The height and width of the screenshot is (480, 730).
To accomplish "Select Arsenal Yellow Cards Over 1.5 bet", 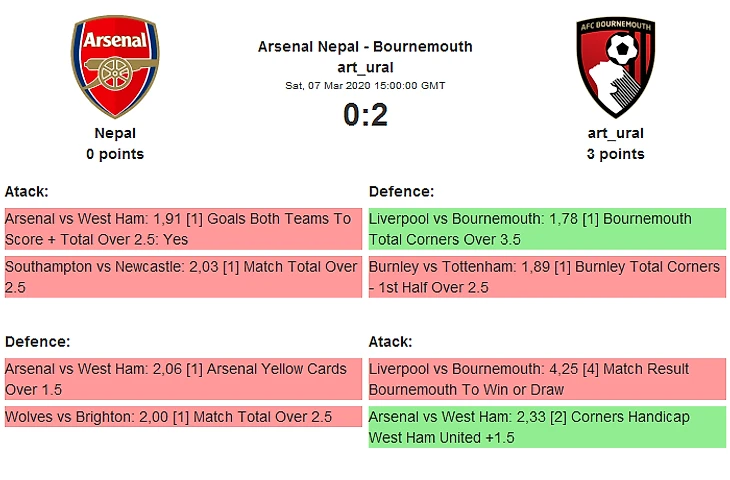I will tap(183, 379).
